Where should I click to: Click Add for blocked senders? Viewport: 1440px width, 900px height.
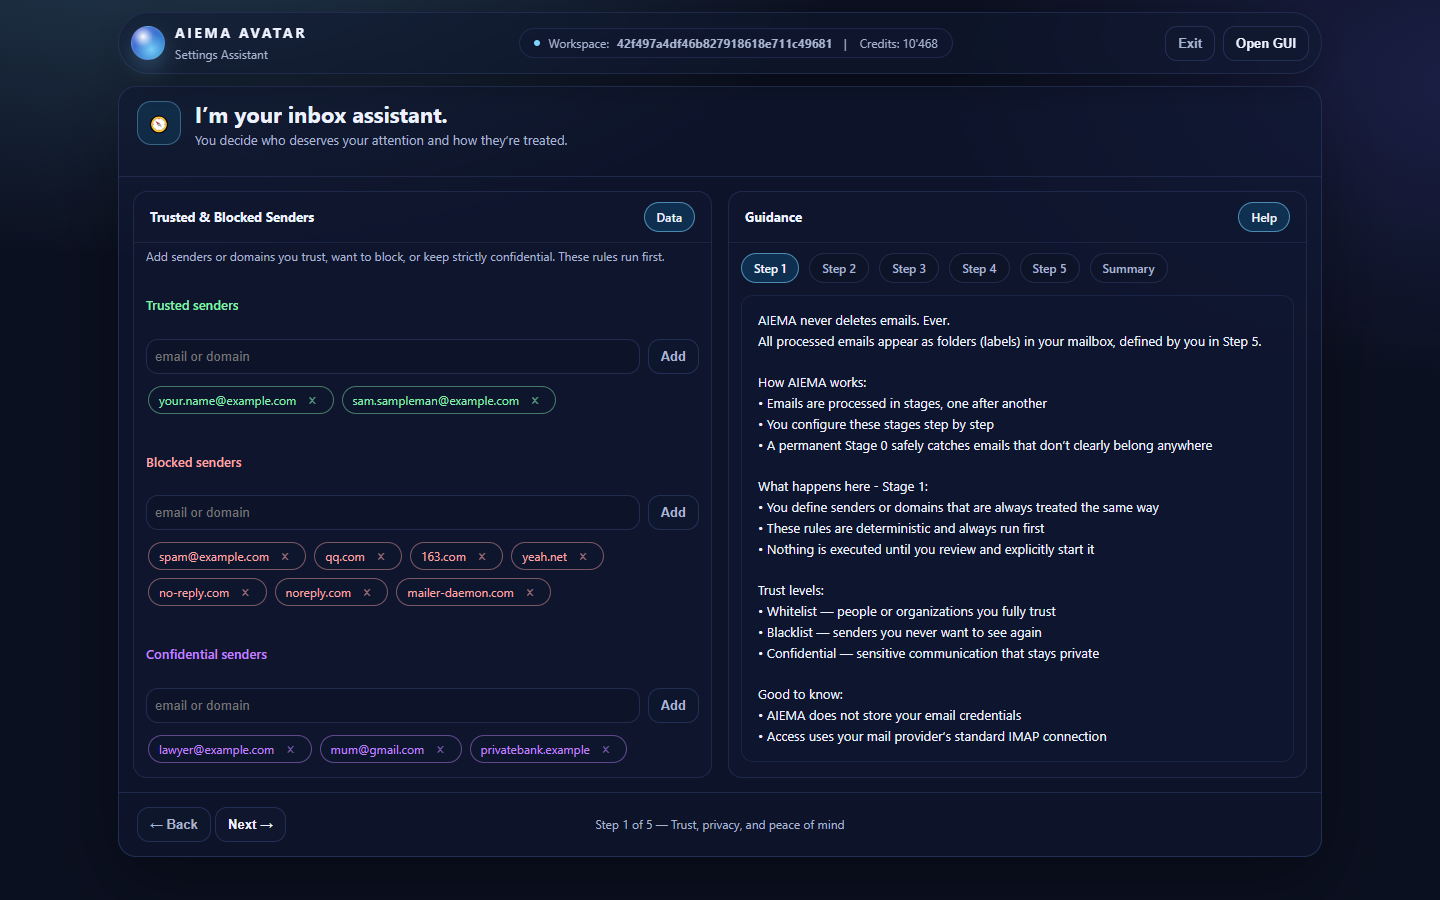pos(673,513)
